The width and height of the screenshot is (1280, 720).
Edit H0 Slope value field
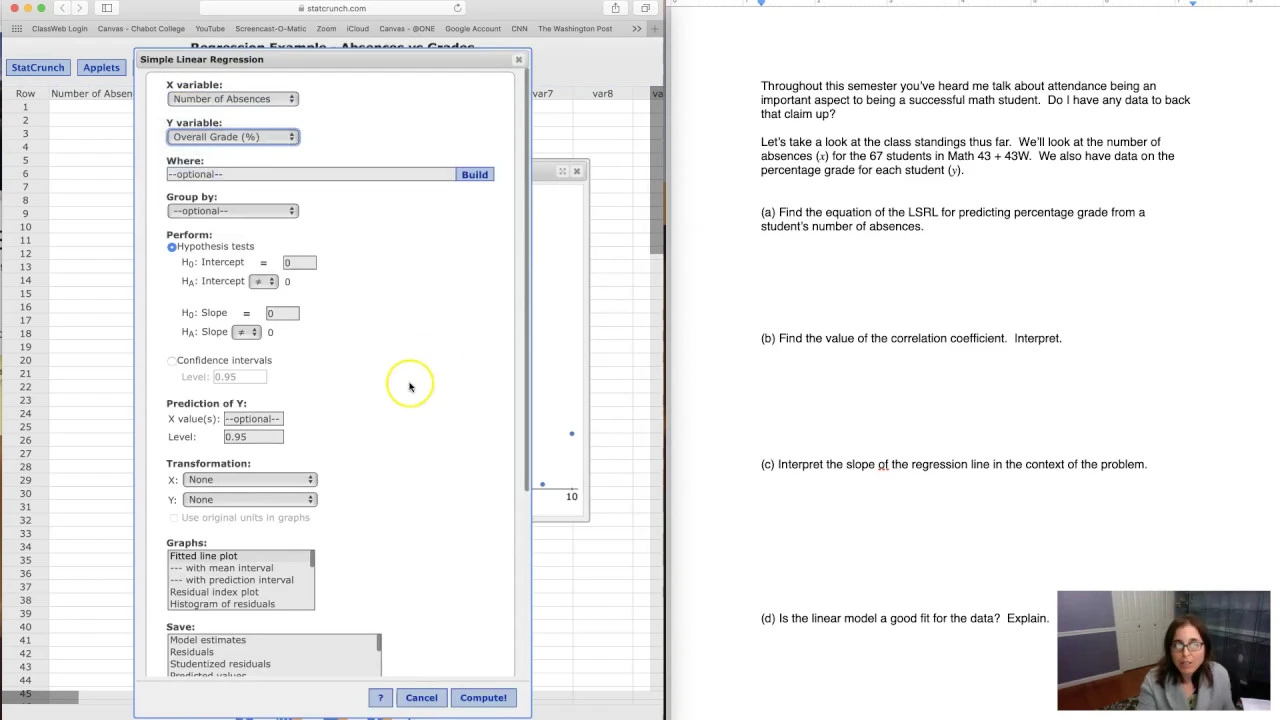pos(282,314)
